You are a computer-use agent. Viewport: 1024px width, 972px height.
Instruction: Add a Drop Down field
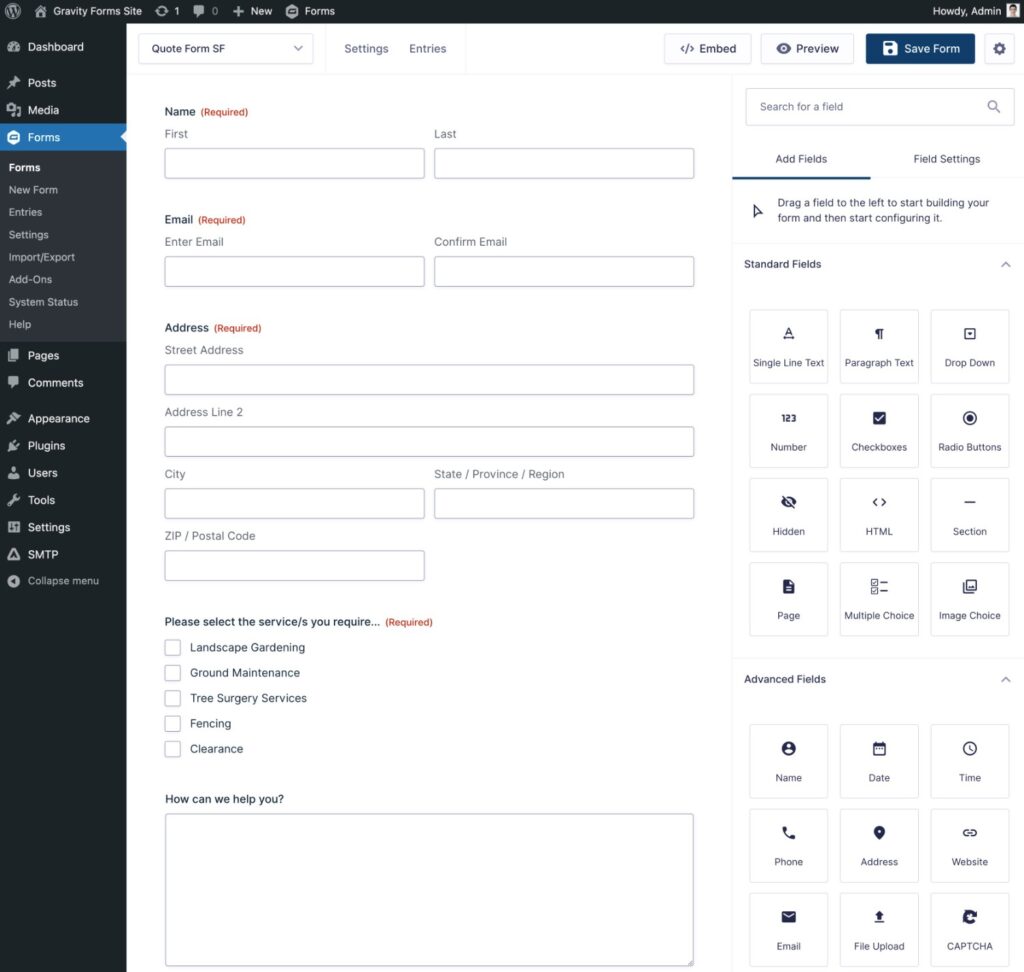[969, 347]
